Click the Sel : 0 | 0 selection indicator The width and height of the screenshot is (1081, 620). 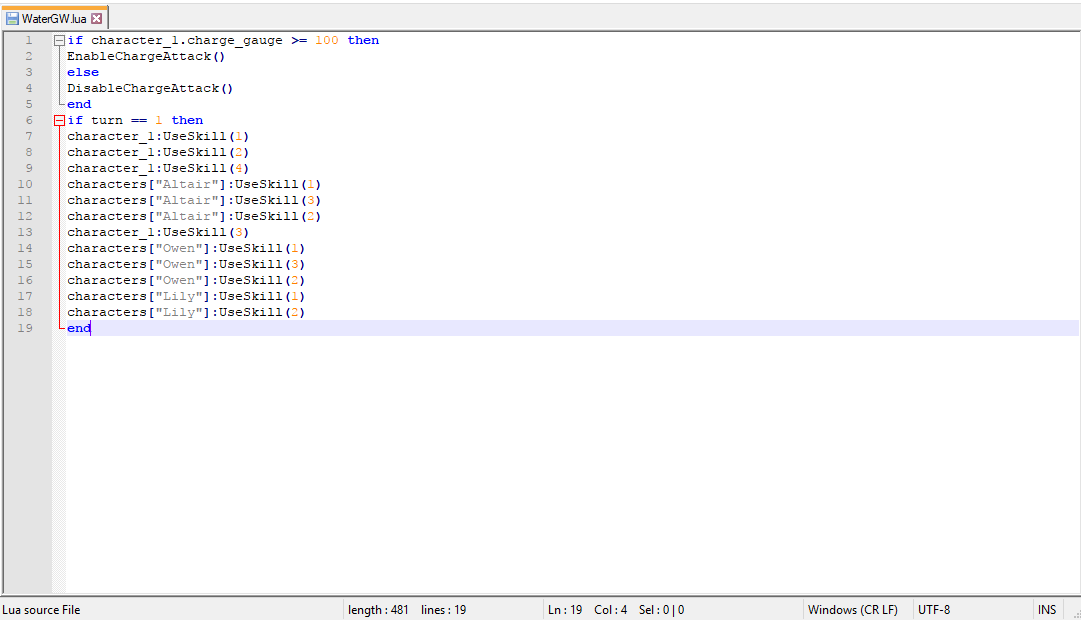661,609
